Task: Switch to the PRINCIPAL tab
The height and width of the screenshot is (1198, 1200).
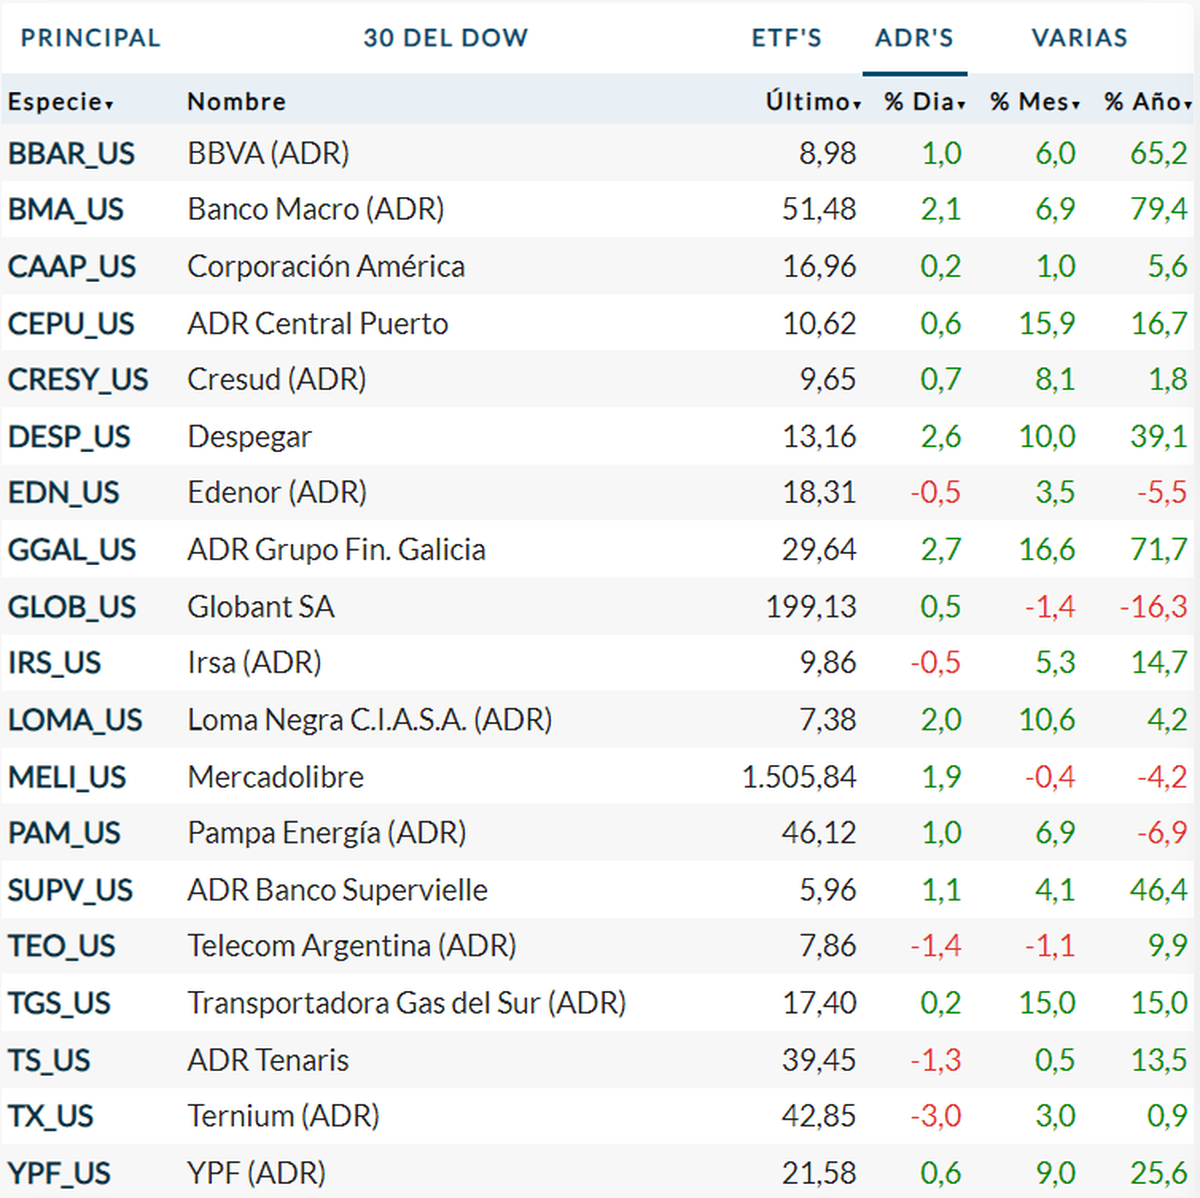Action: (x=90, y=38)
